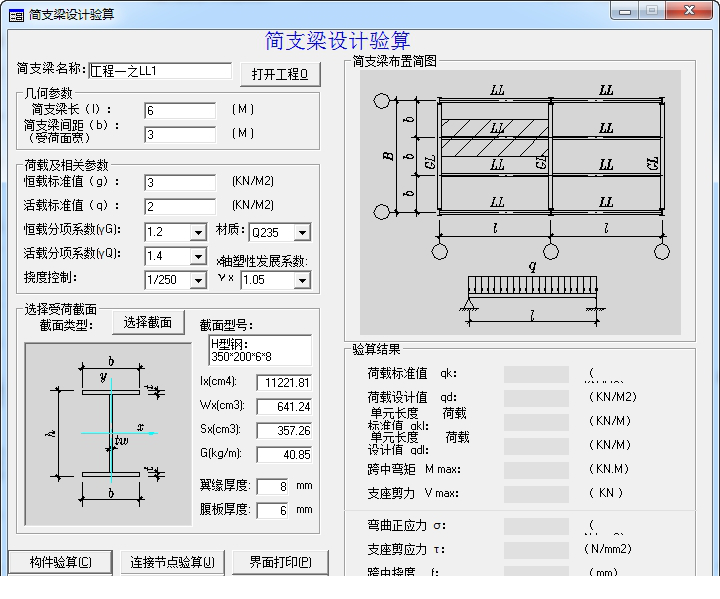This screenshot has width=720, height=599.
Task: Click the 恒载标准值 (g) input field
Action: [180, 183]
